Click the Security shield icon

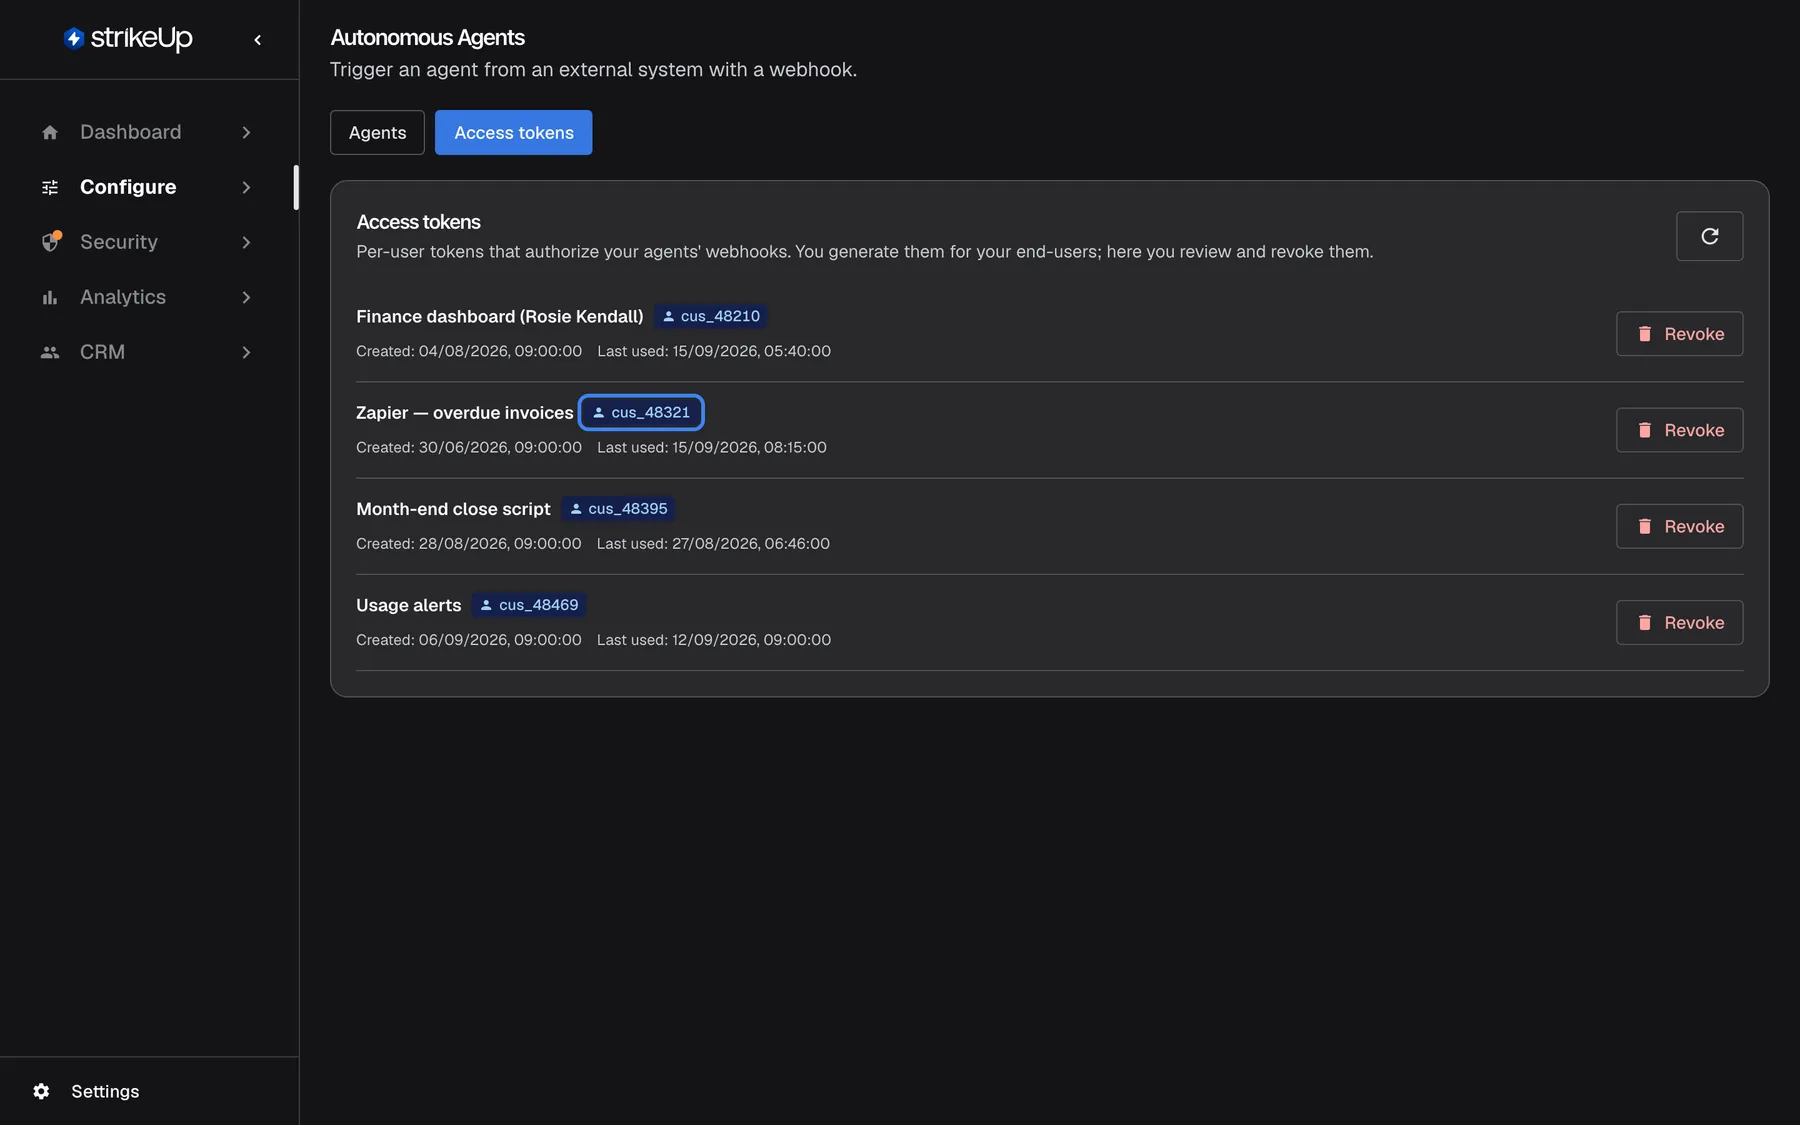click(x=50, y=242)
